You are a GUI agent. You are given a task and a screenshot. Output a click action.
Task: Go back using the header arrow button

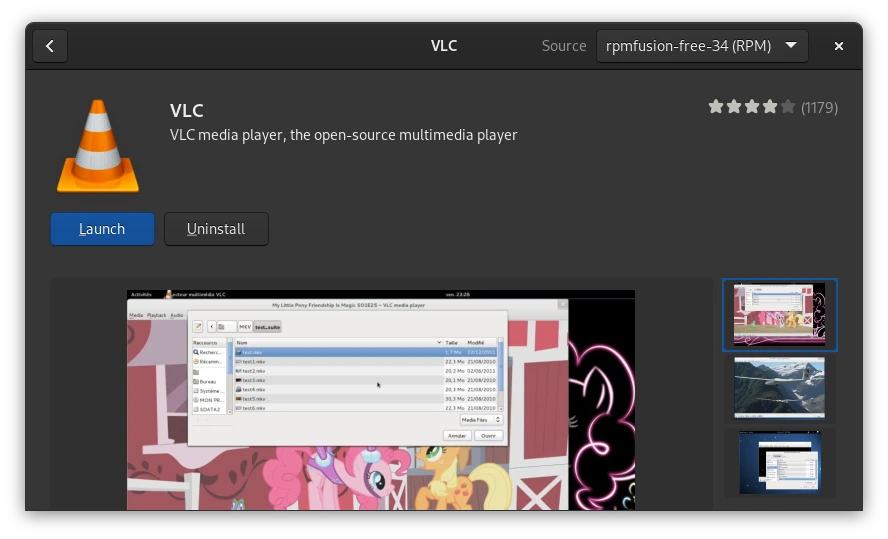coord(50,46)
